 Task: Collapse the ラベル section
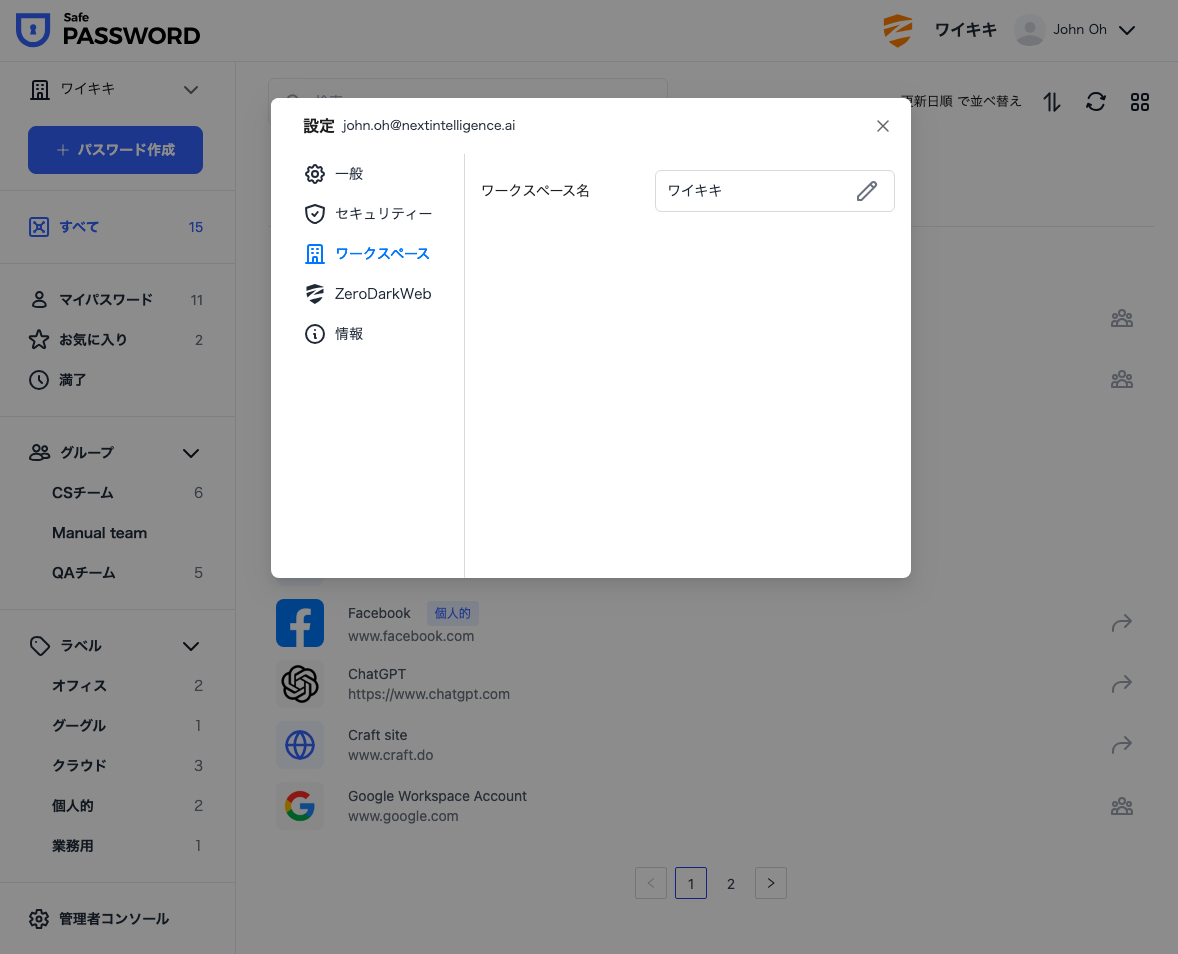[x=191, y=646]
